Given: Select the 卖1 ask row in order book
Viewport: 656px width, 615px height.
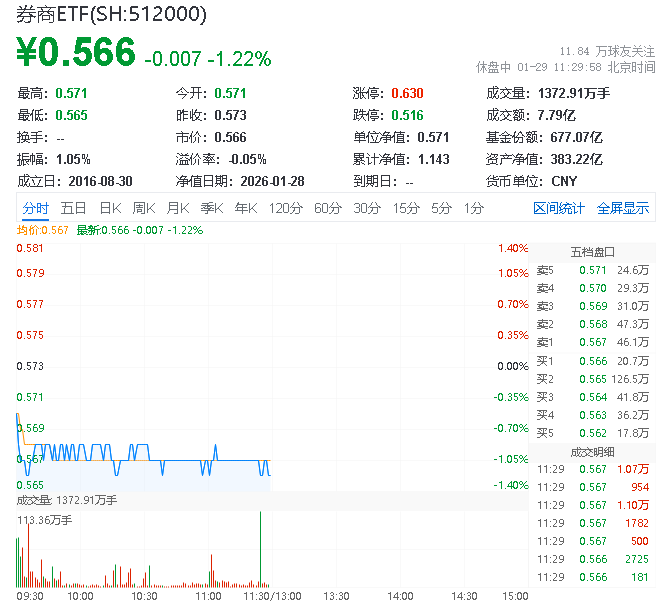Looking at the screenshot, I should click(x=592, y=342).
